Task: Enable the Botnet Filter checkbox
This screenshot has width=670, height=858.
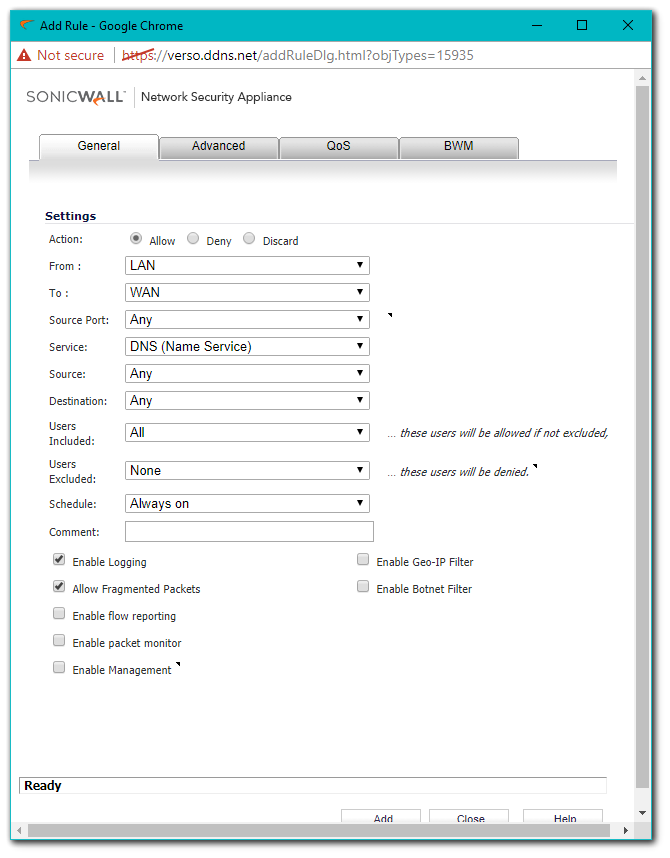Action: pos(363,588)
